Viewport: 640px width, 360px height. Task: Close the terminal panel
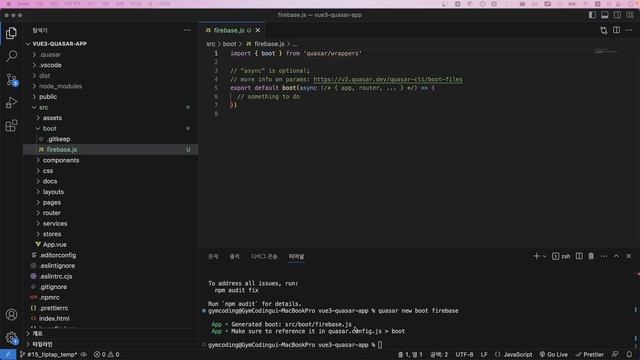pyautogui.click(x=629, y=256)
